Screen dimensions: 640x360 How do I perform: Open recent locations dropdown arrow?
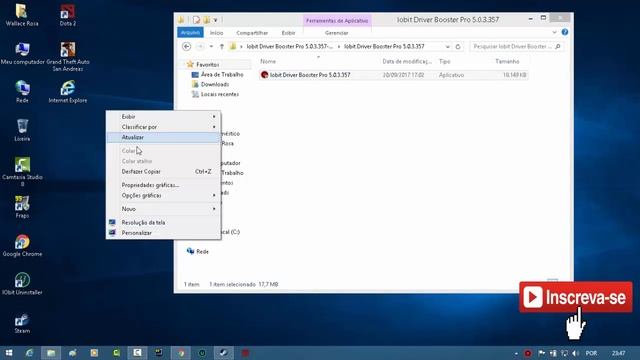pos(211,47)
